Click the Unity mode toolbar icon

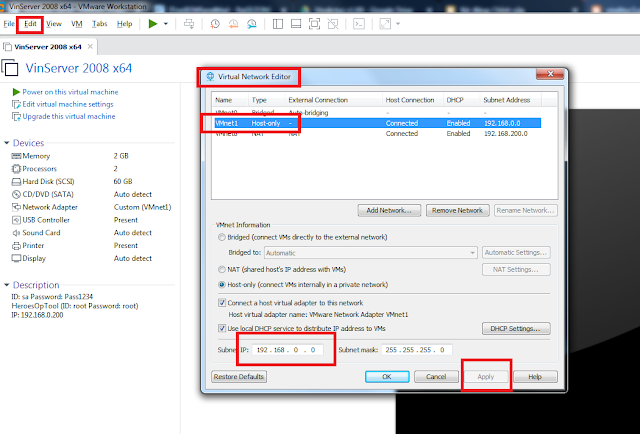[x=333, y=24]
